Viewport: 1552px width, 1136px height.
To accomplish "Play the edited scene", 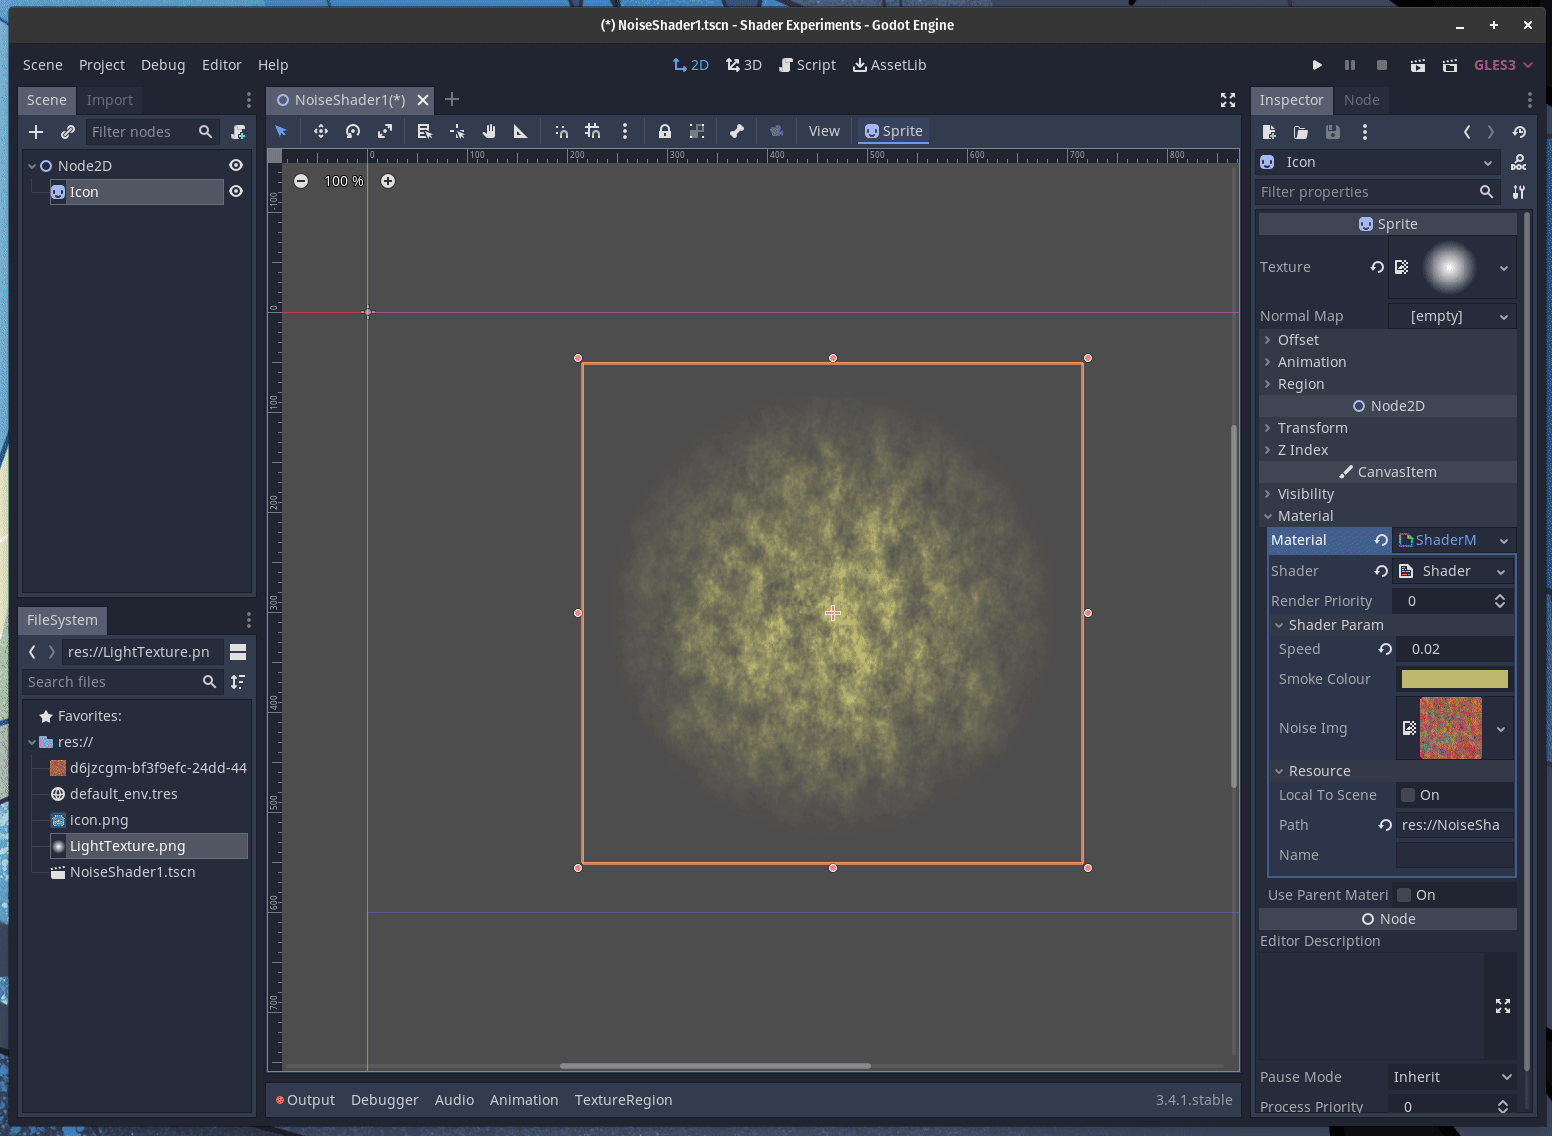I will tap(1417, 65).
